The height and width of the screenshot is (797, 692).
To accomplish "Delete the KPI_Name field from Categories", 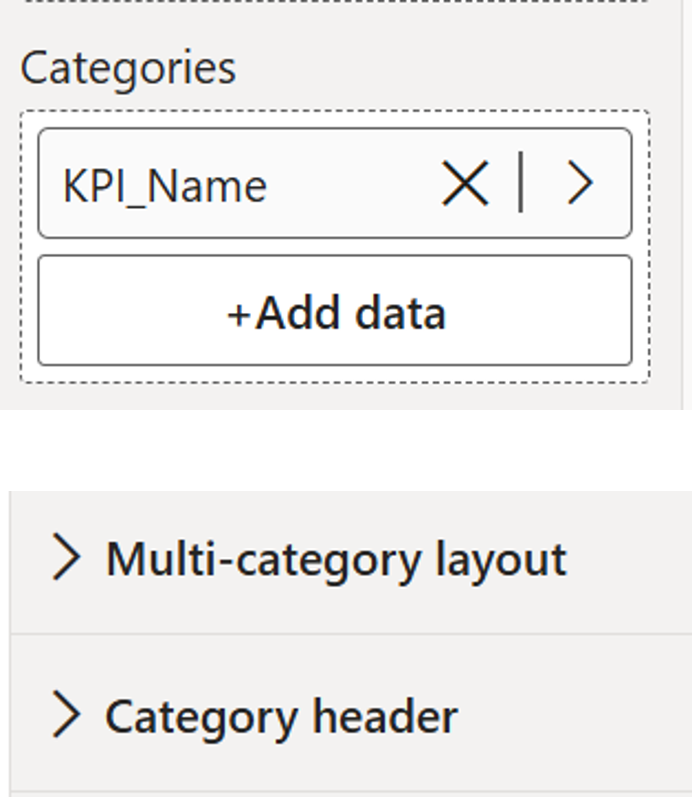I will [x=464, y=184].
